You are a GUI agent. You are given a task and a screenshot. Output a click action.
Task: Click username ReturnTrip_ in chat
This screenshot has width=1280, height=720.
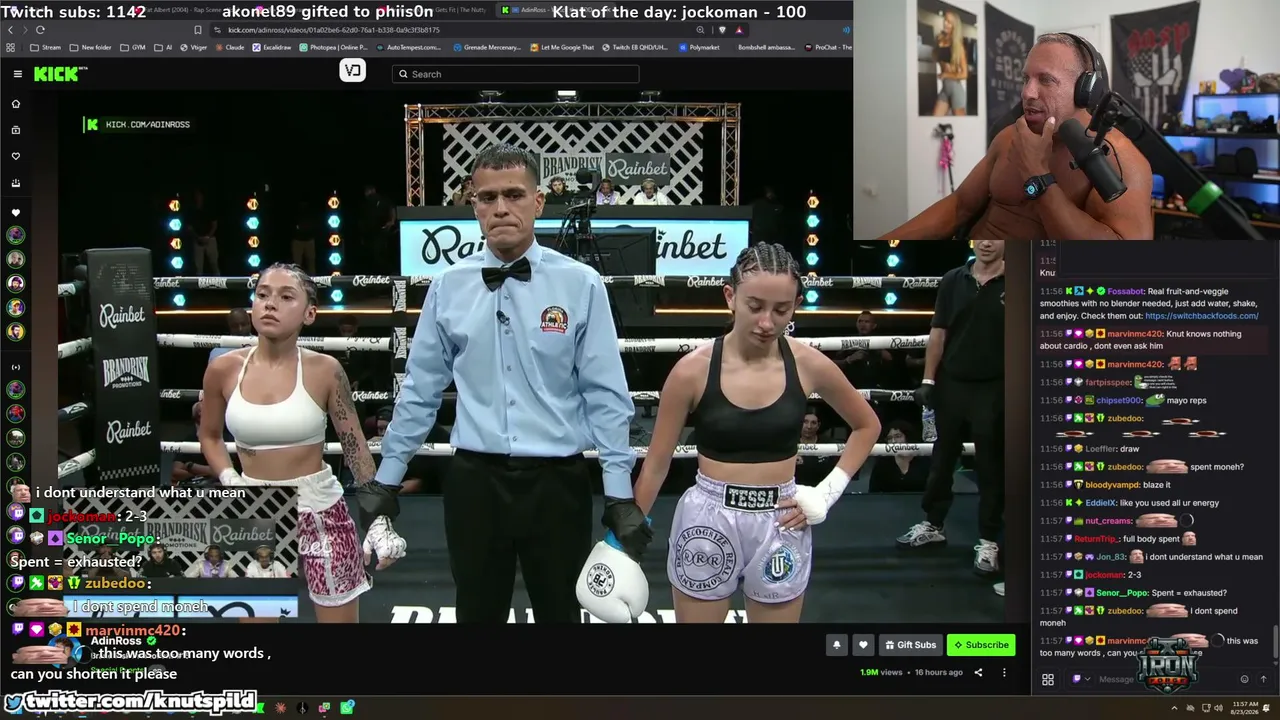[x=1097, y=539]
